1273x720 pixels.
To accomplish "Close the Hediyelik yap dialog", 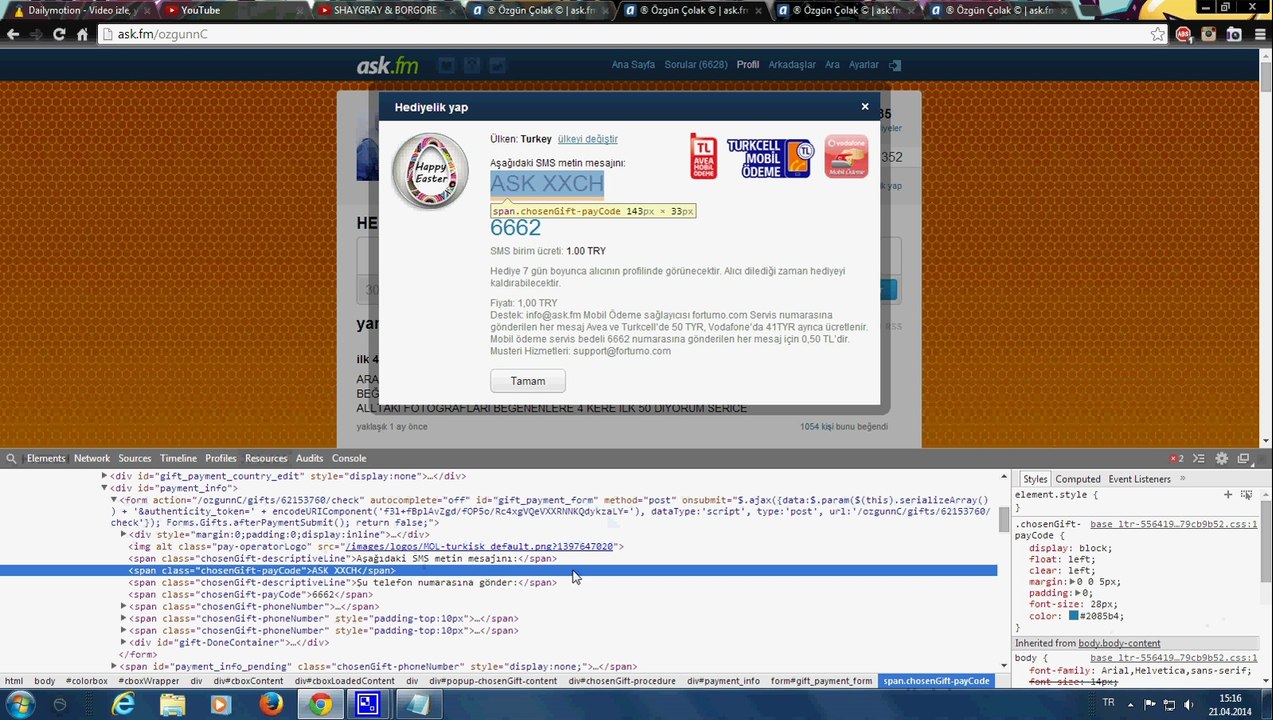I will pos(865,106).
